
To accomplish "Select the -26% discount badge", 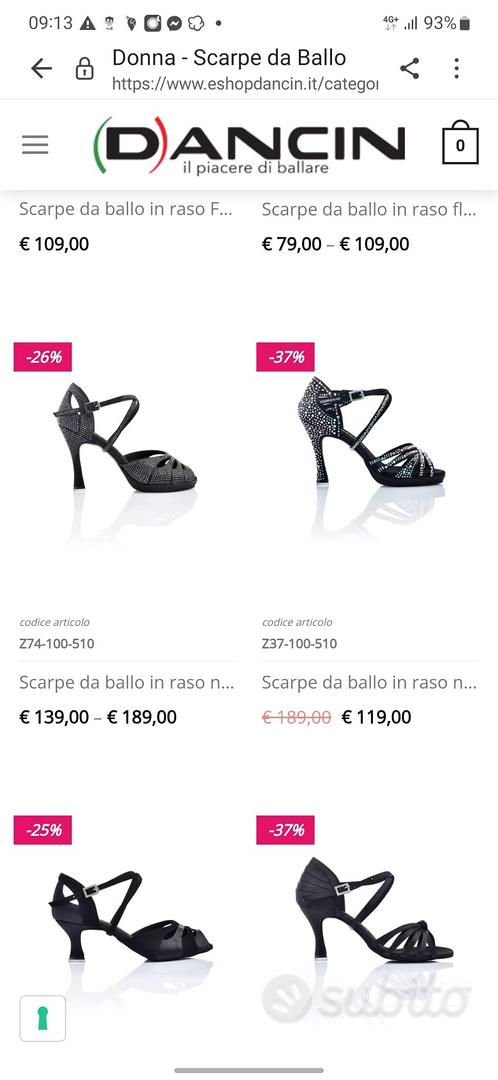I will (x=43, y=357).
